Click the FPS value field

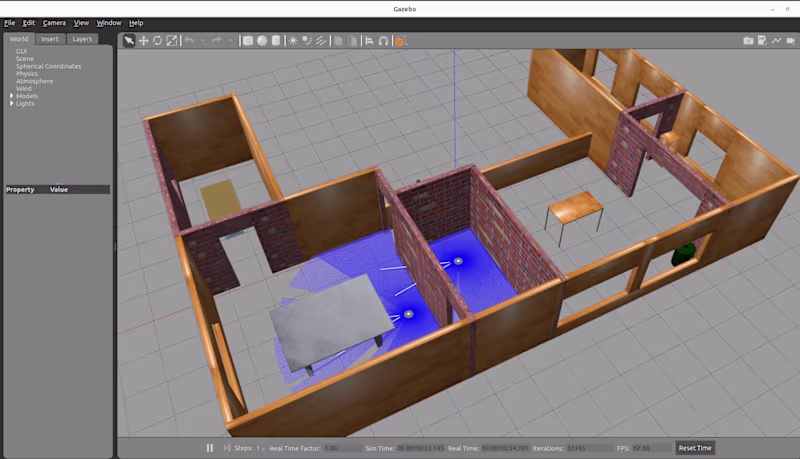point(651,448)
